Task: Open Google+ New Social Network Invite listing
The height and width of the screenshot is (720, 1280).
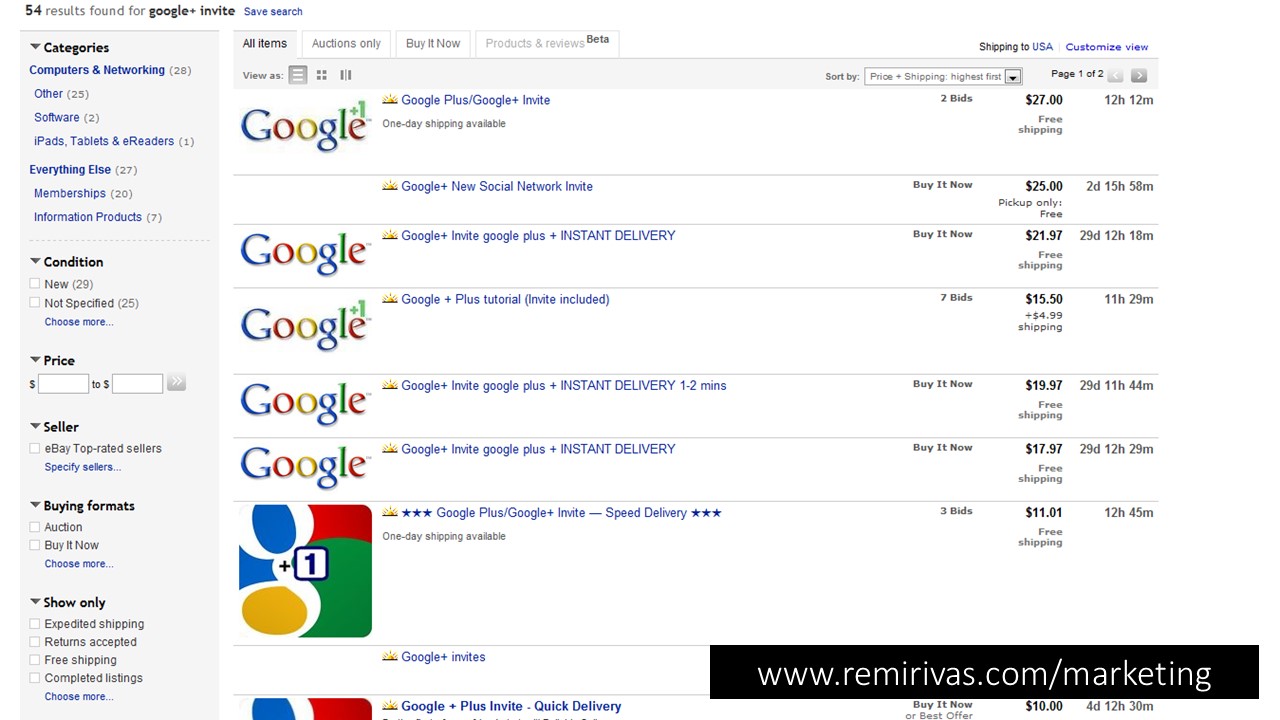Action: point(497,186)
